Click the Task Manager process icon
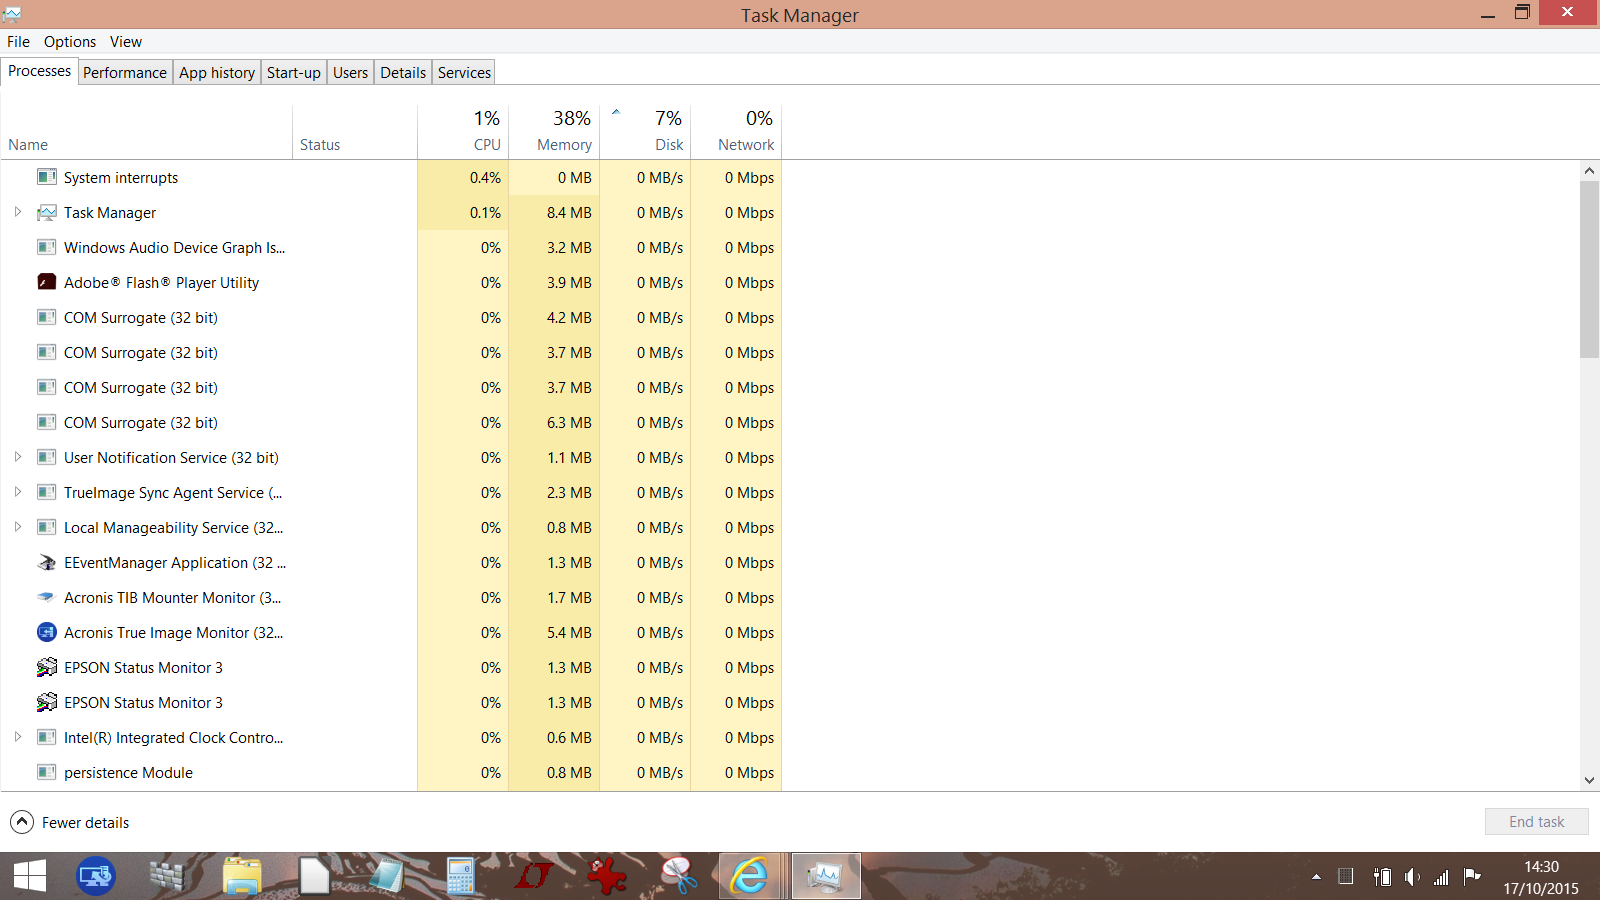The height and width of the screenshot is (900, 1600). [x=46, y=212]
